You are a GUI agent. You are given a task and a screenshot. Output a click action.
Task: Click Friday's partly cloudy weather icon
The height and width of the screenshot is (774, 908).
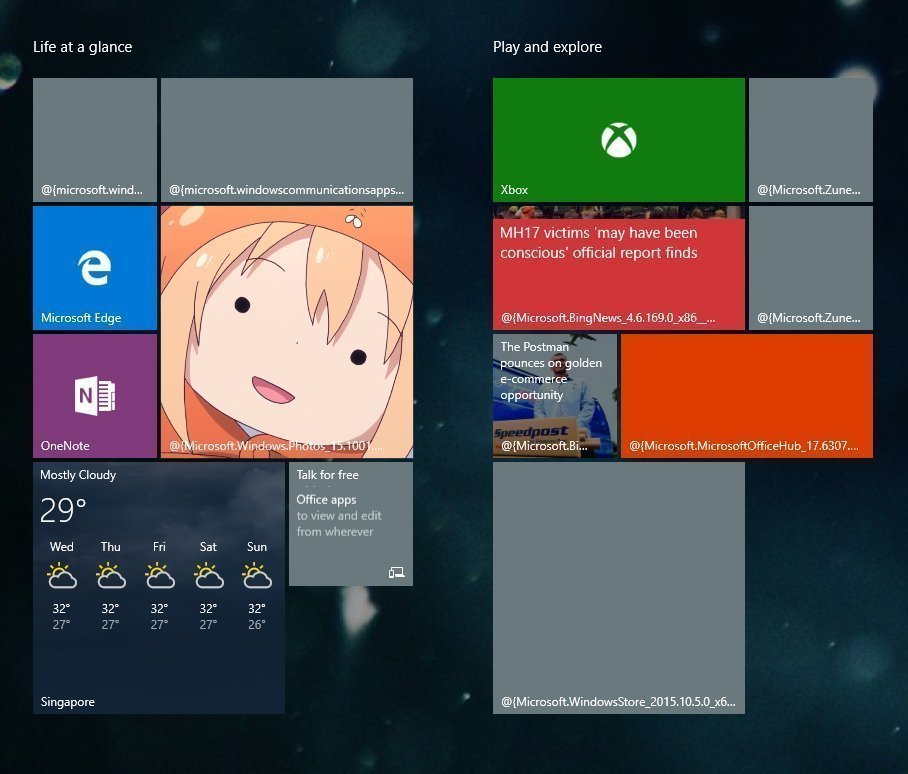click(159, 577)
